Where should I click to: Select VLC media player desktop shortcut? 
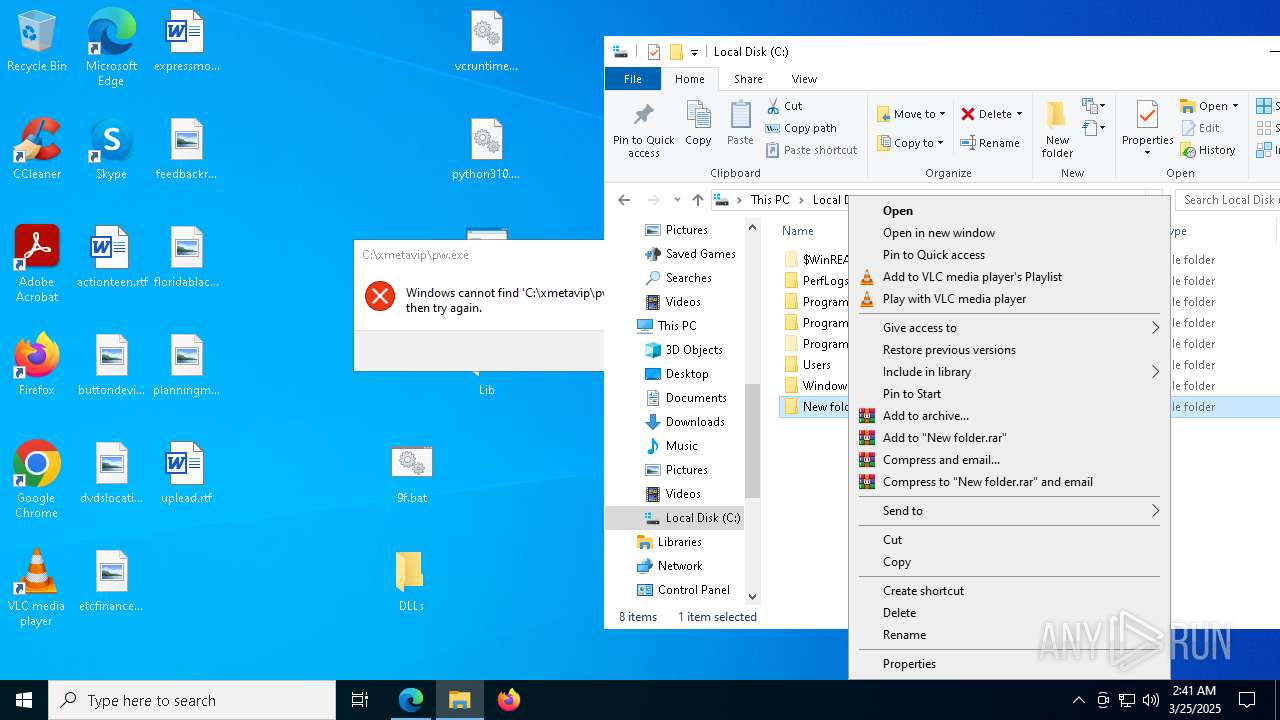coord(37,588)
